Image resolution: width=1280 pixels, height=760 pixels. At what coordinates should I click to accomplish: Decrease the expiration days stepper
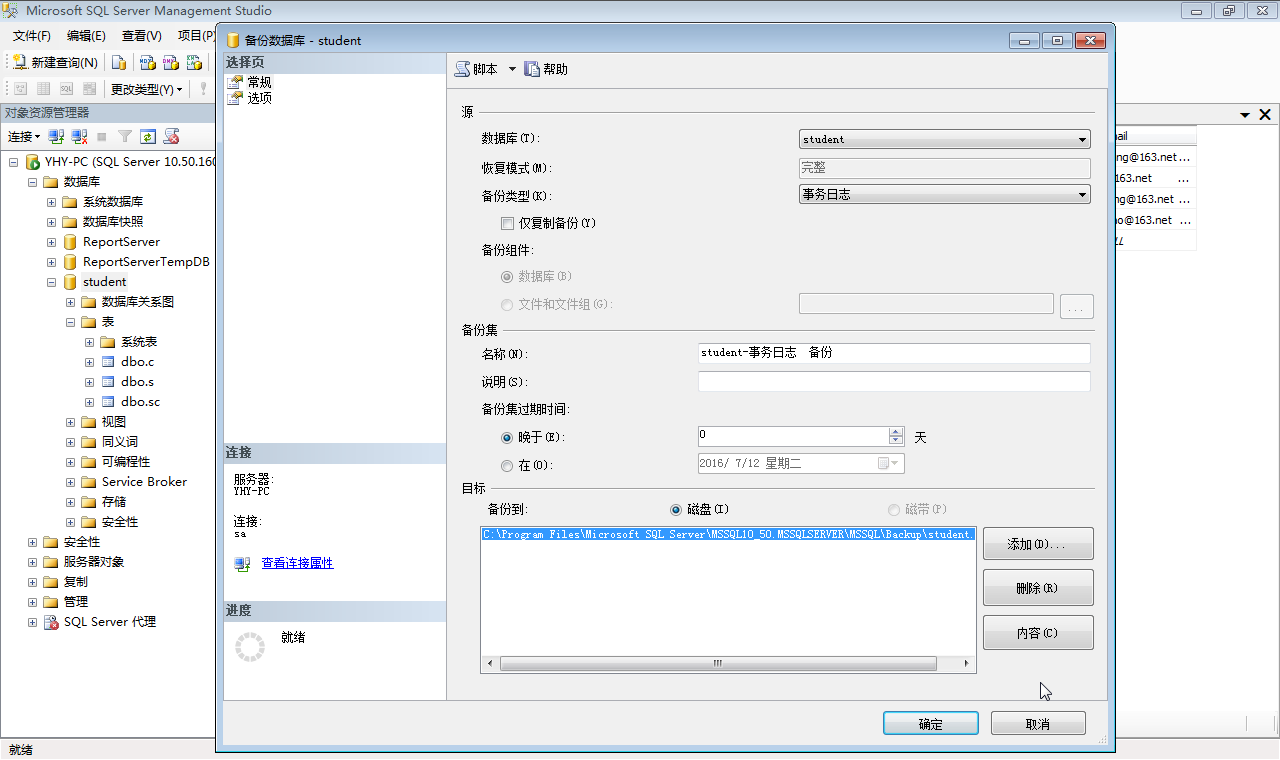(x=896, y=441)
